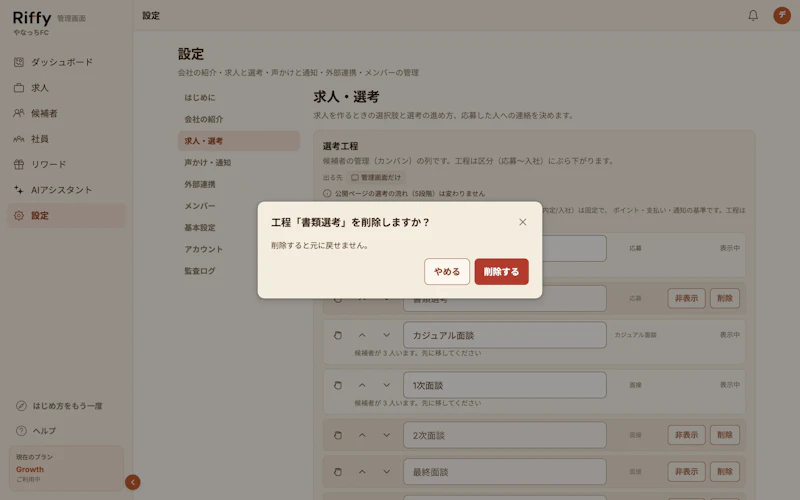Hide the 書類選考 stage with 非表示
Viewport: 800px width, 500px height.
click(x=686, y=298)
